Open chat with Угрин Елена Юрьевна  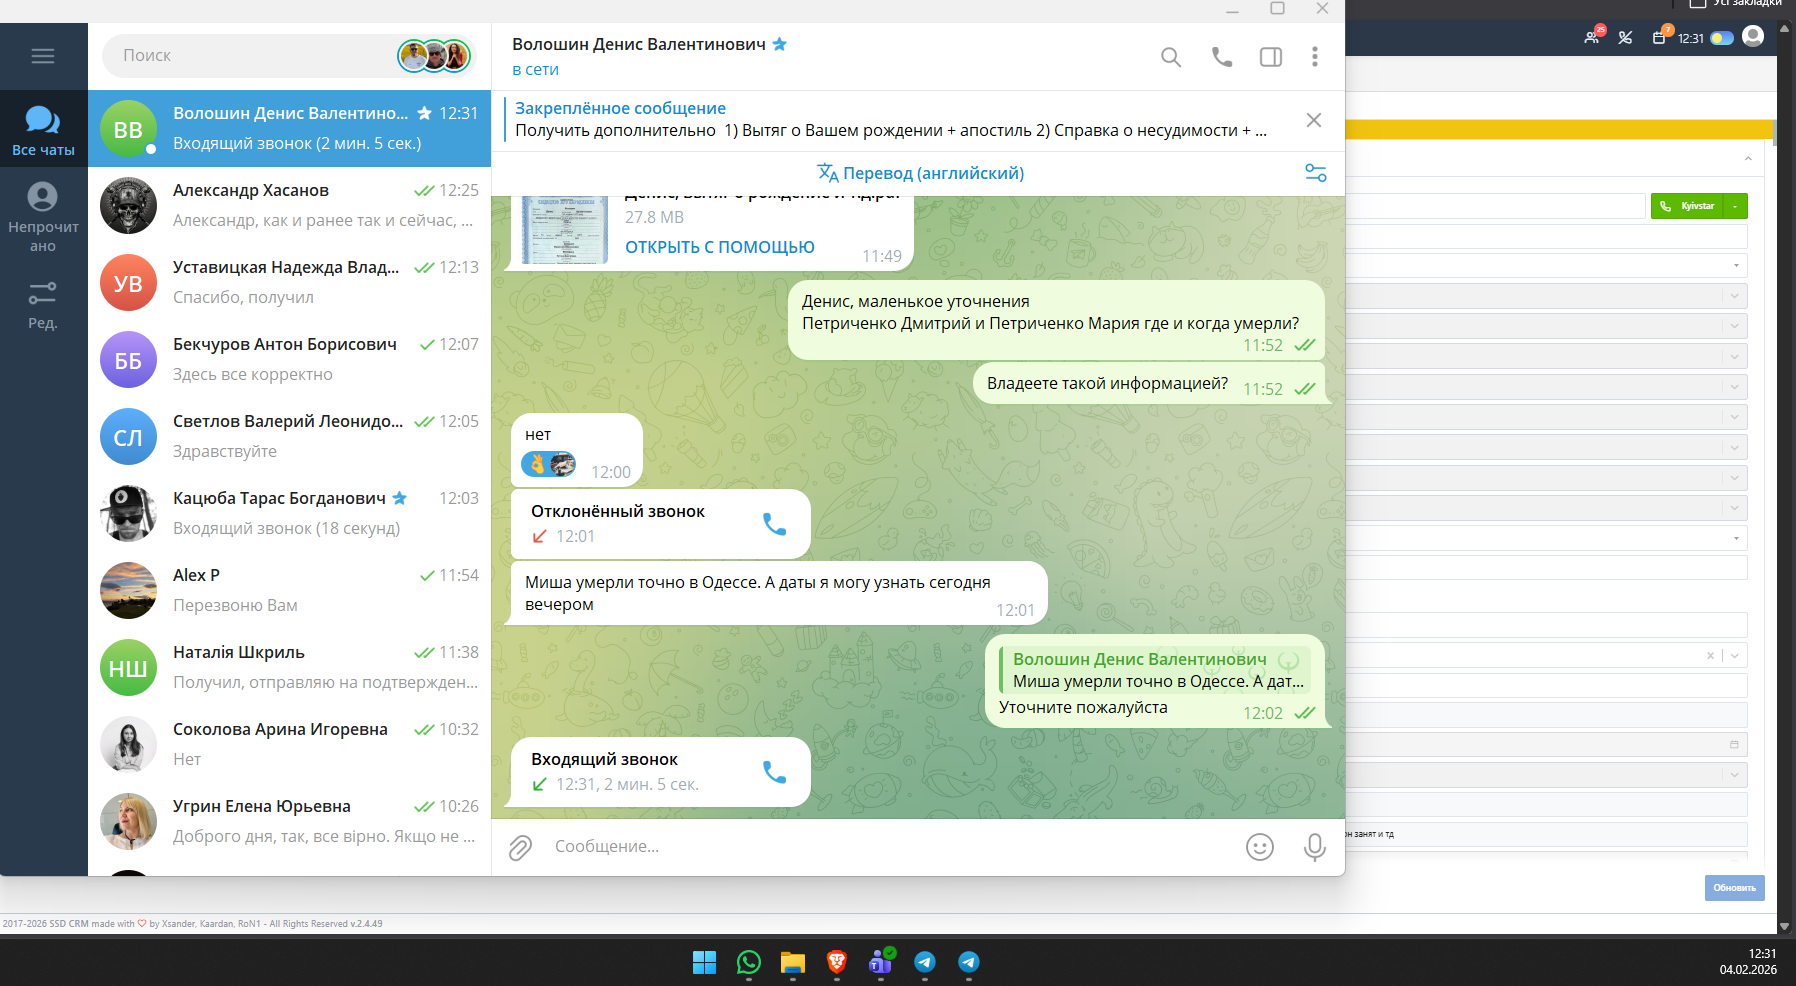[289, 821]
